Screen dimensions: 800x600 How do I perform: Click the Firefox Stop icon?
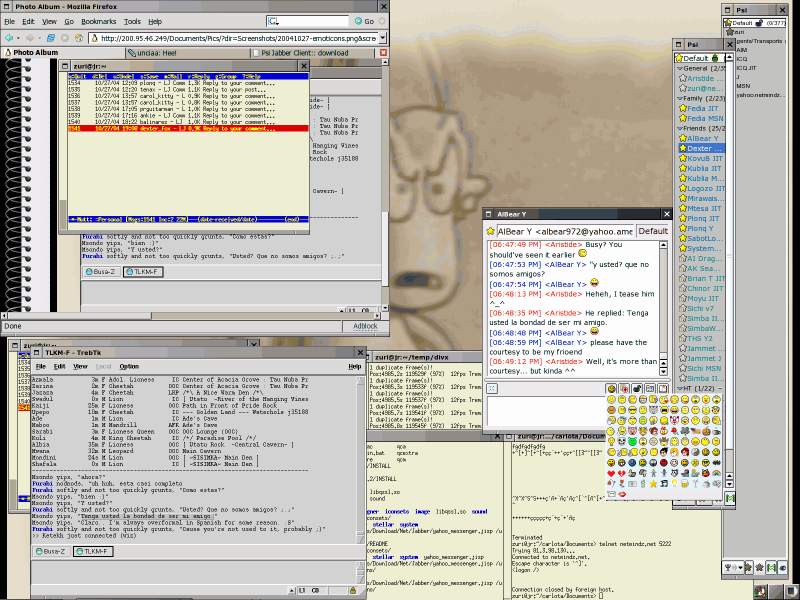pos(66,38)
